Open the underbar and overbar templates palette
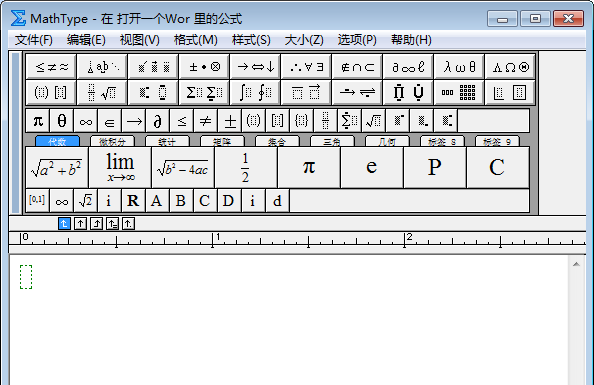The width and height of the screenshot is (594, 385). [306, 92]
